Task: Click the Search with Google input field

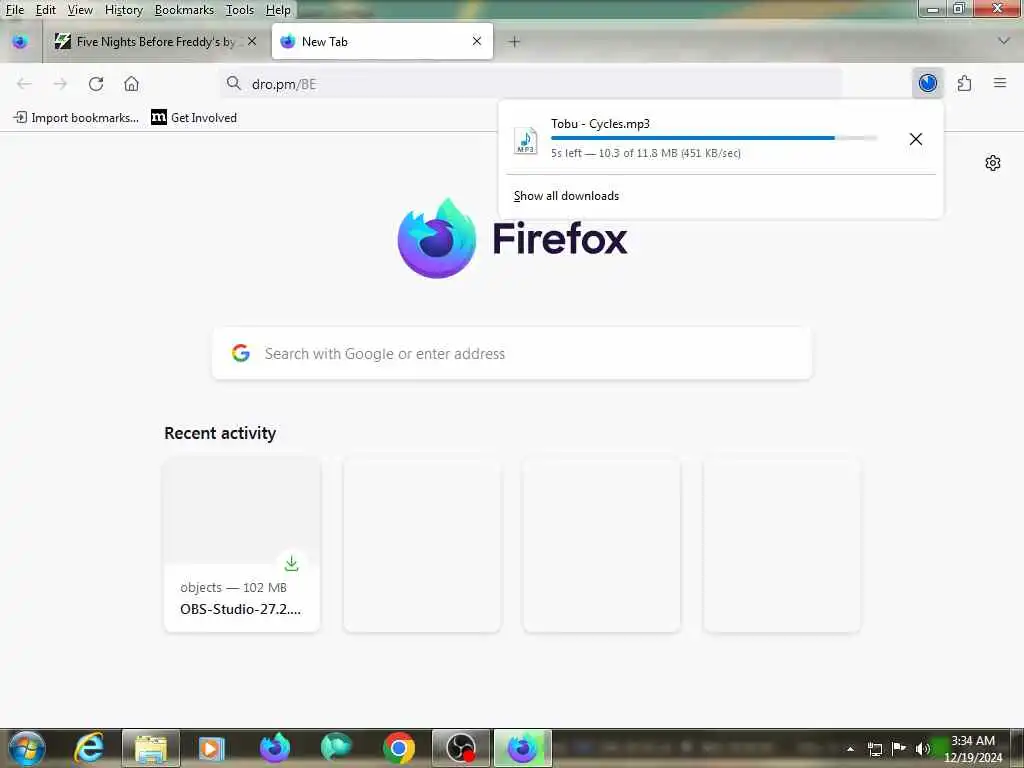Action: coord(512,353)
